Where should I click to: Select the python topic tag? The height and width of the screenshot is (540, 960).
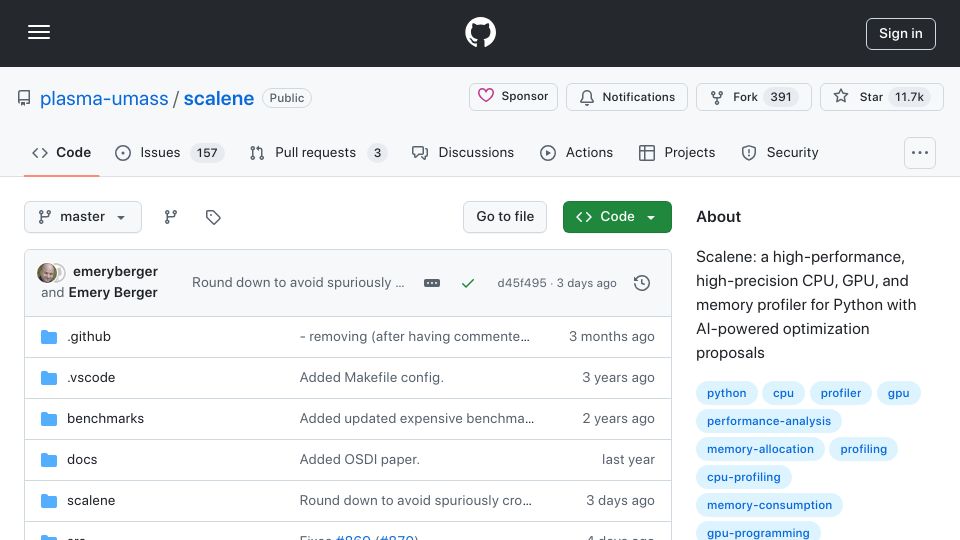point(727,393)
